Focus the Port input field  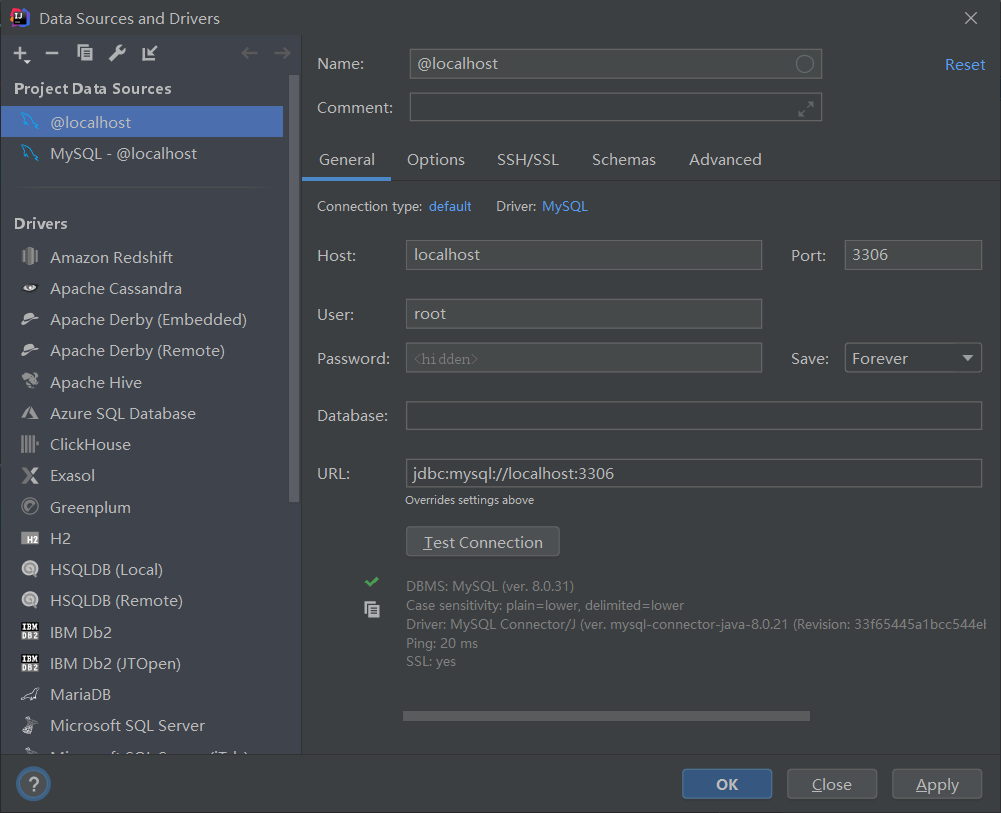[913, 255]
